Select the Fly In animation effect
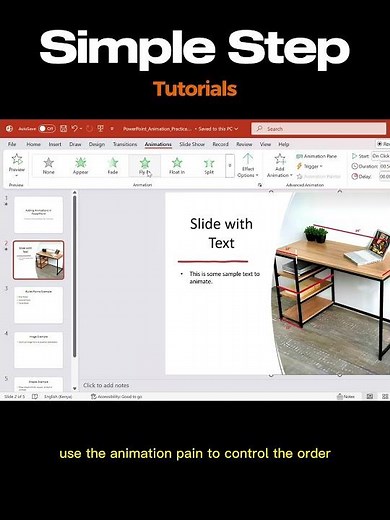 pyautogui.click(x=145, y=166)
